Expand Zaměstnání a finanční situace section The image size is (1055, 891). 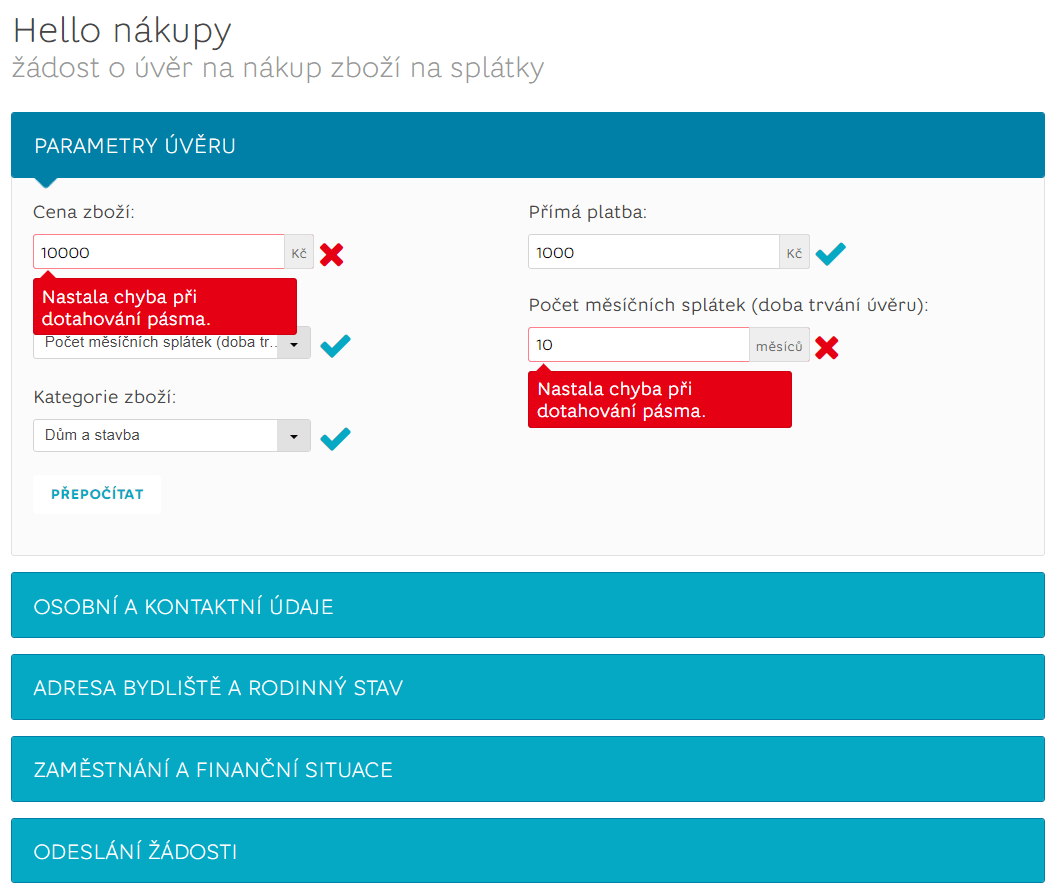tap(528, 769)
